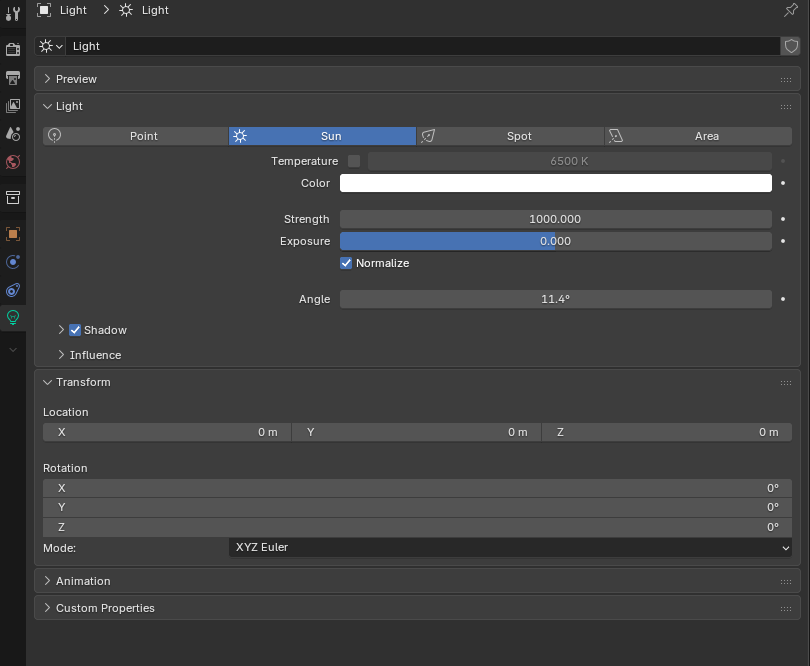Expand the Shadow subpanel arrow
This screenshot has height=666, width=810.
[x=61, y=330]
